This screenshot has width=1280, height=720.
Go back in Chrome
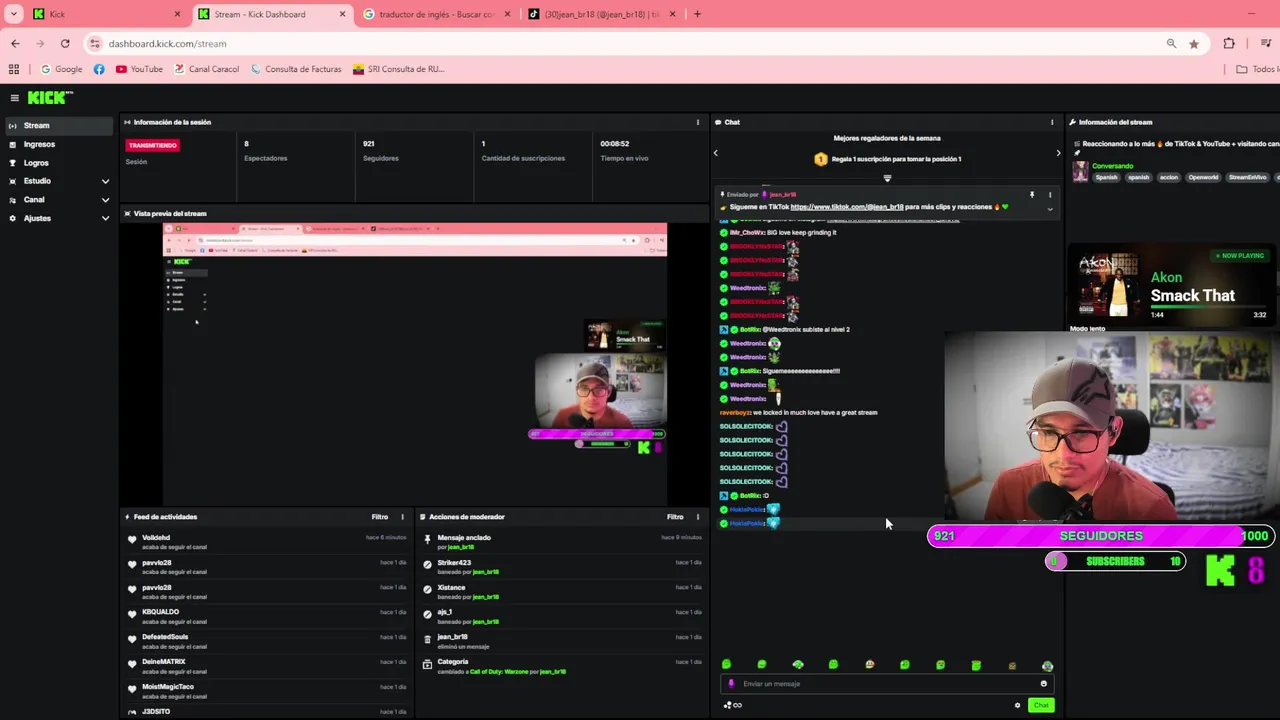[15, 44]
